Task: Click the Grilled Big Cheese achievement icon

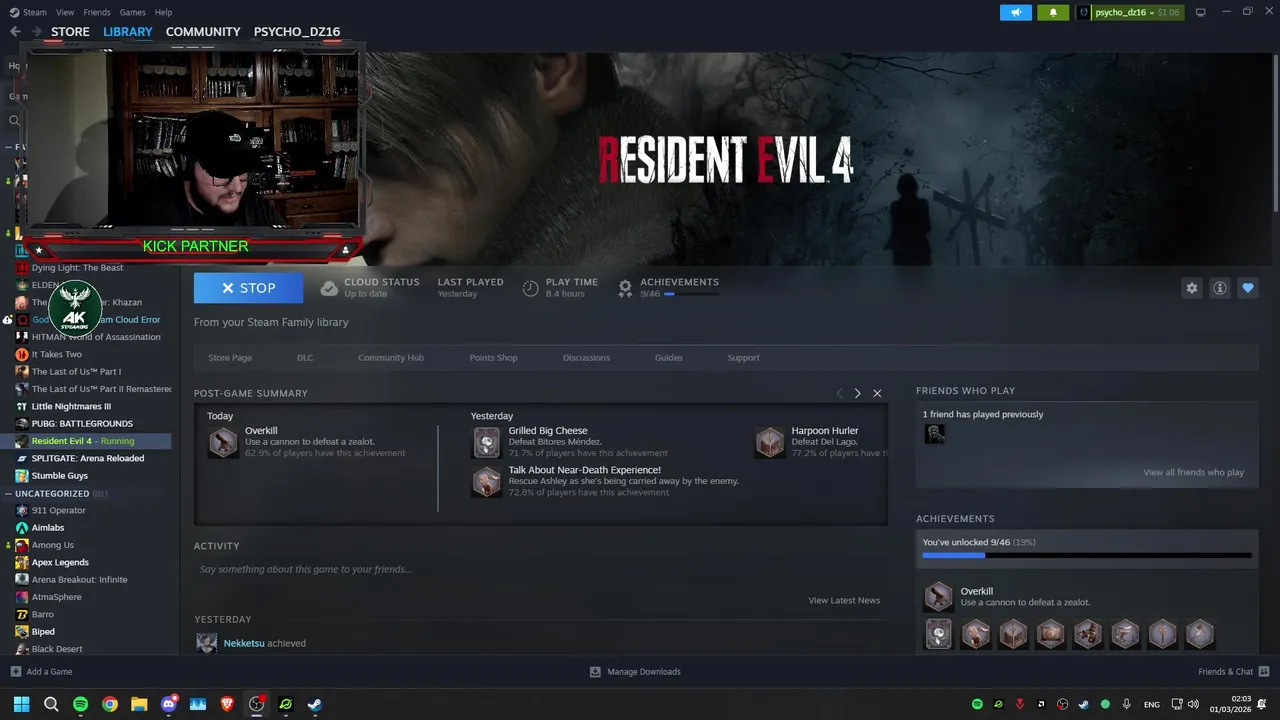Action: coord(486,442)
